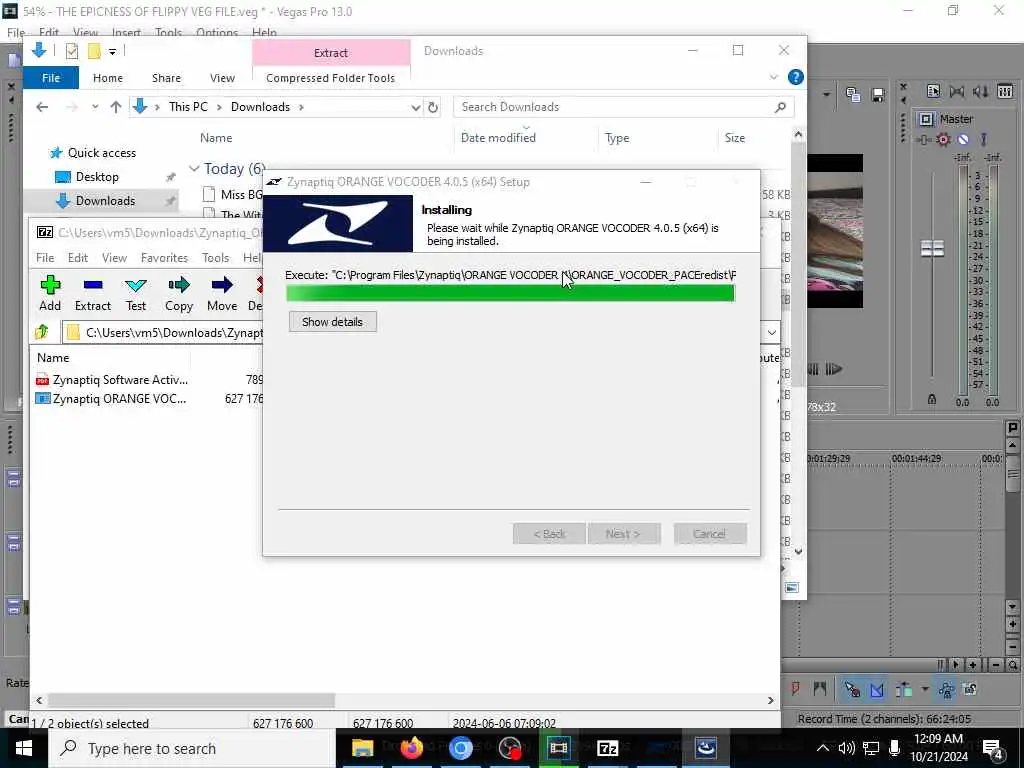This screenshot has width=1024, height=768.
Task: Click Vegas insert region flags icon
Action: click(820, 688)
